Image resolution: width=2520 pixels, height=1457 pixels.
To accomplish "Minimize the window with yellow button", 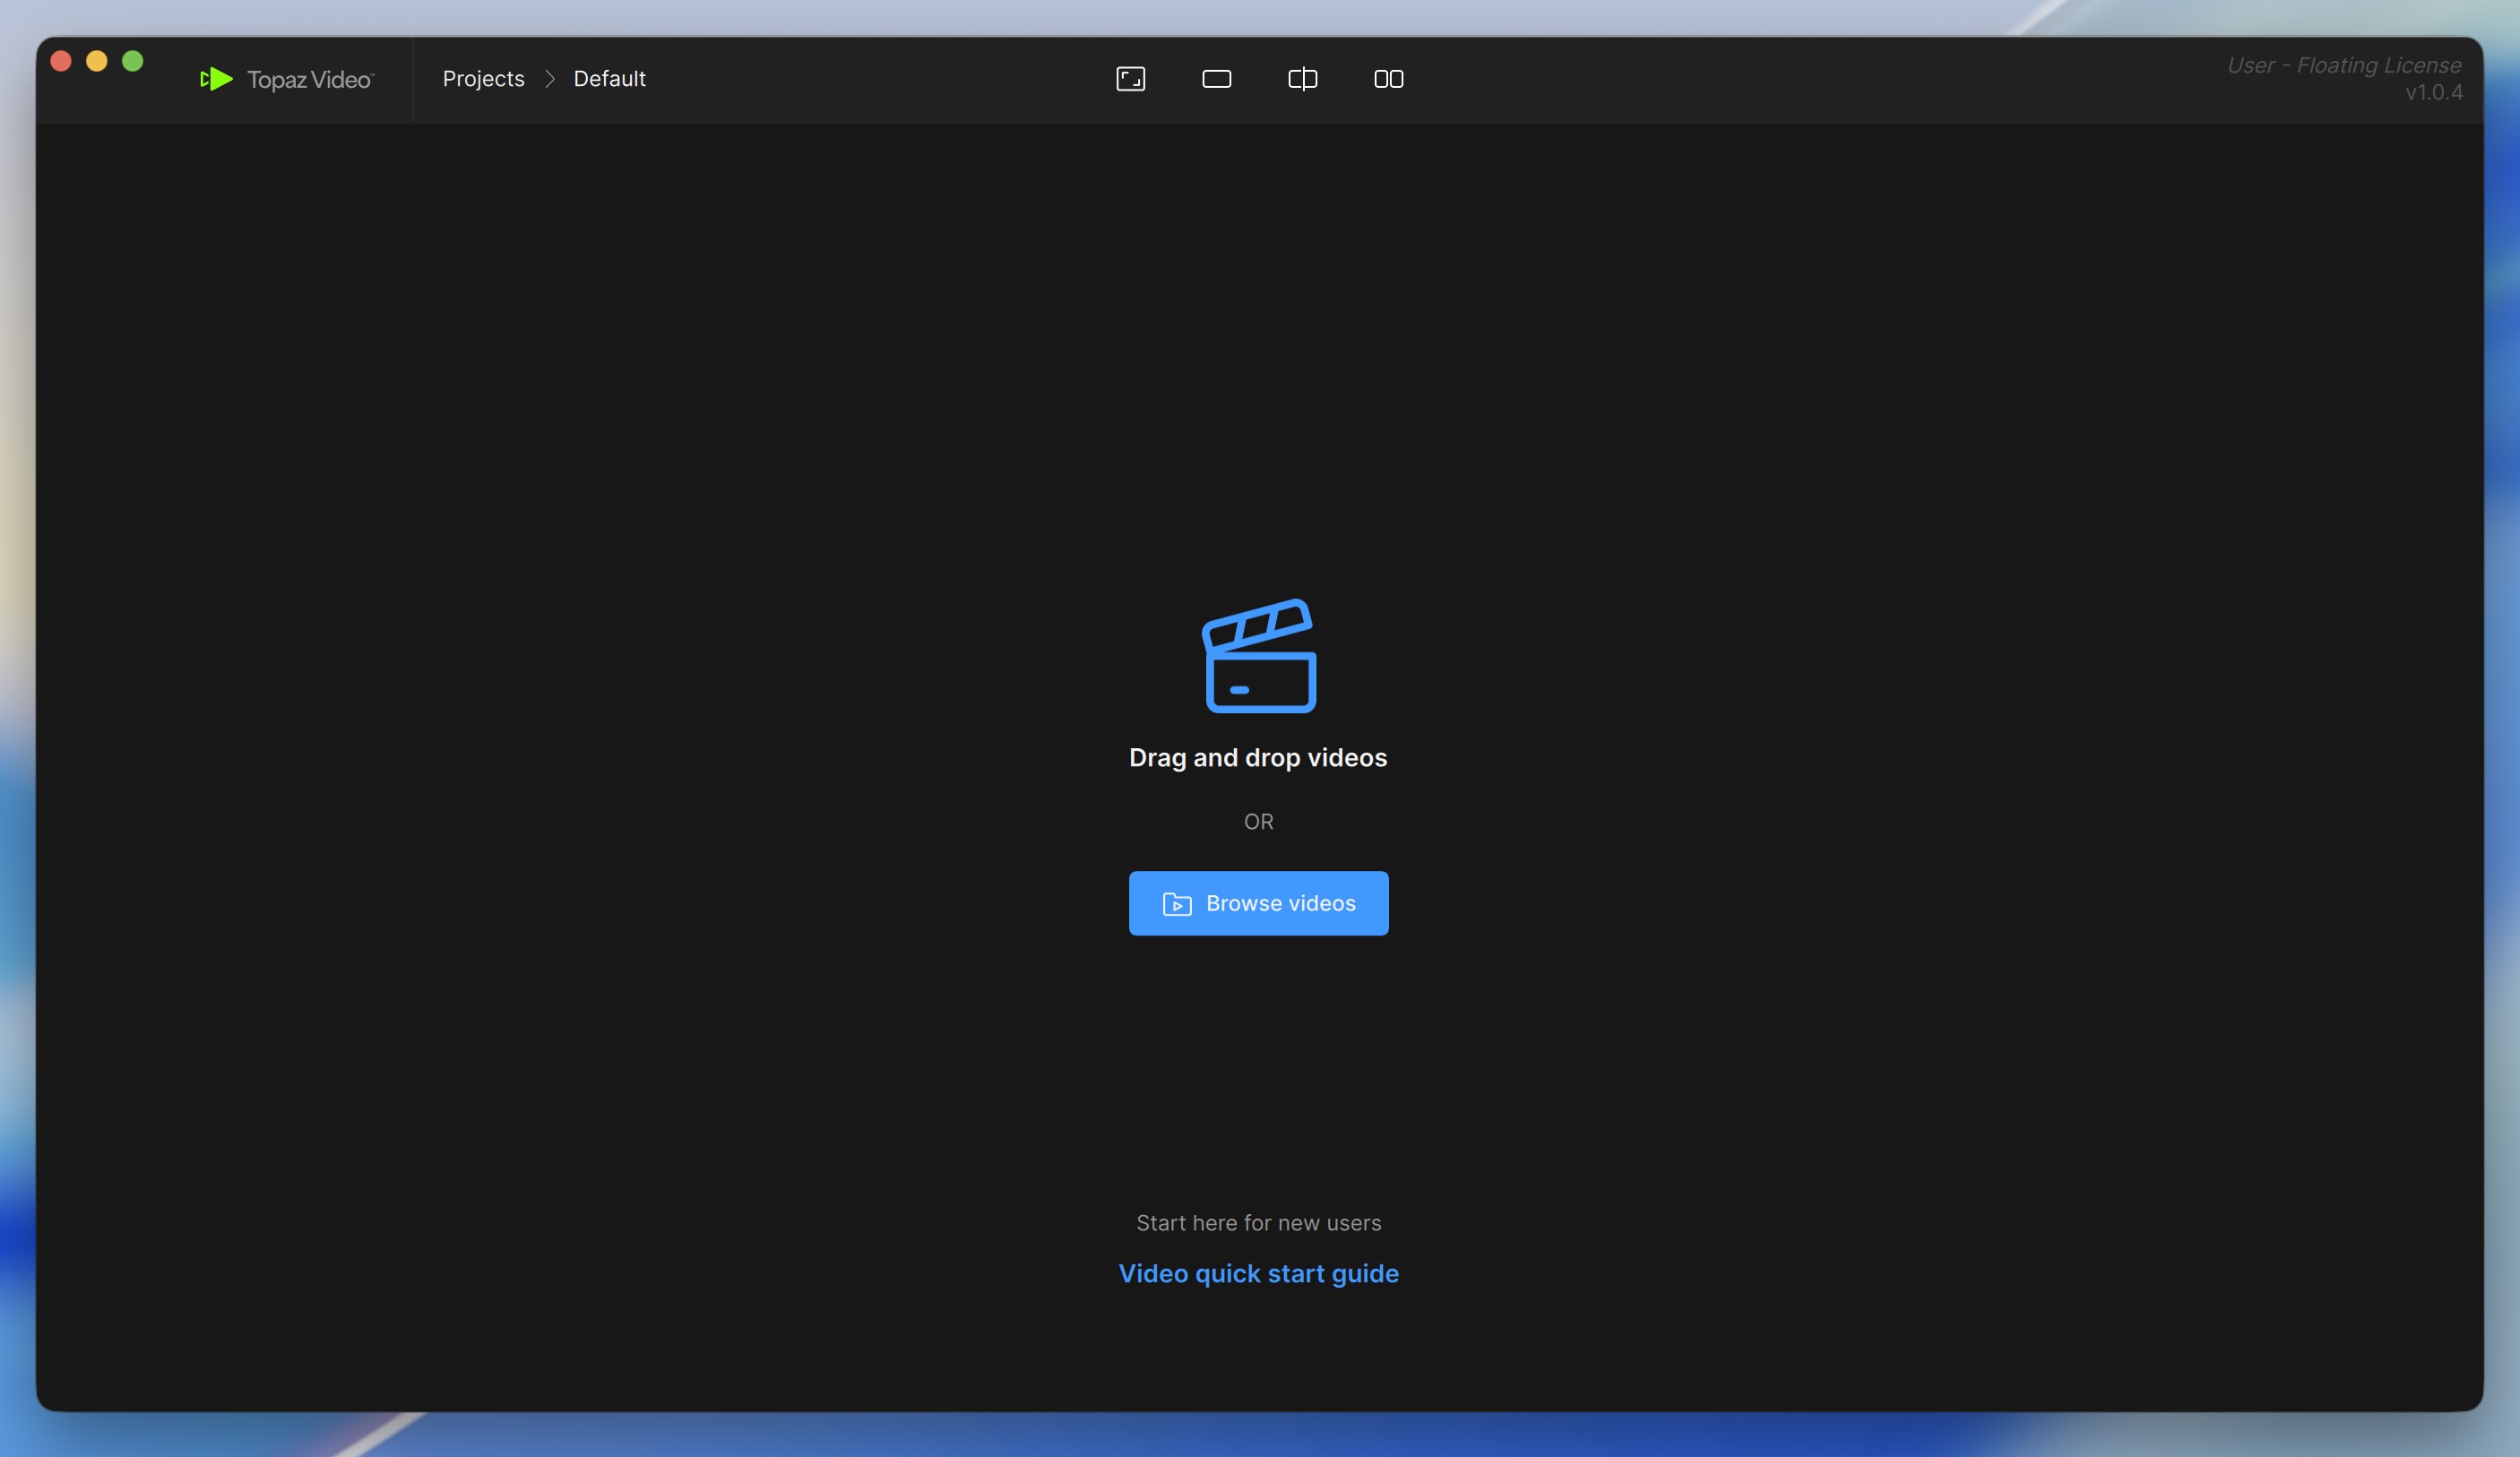I will click(97, 61).
